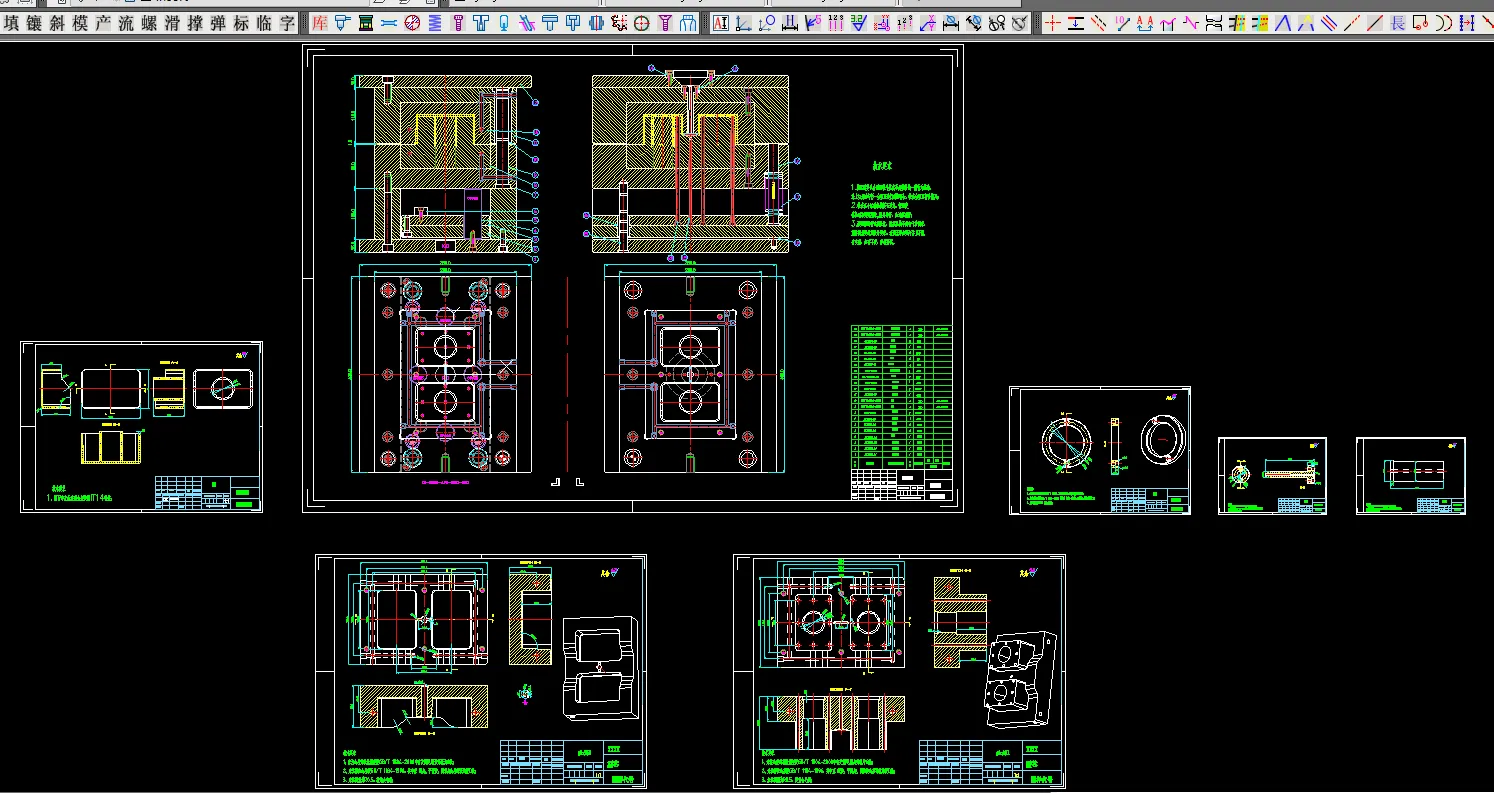
Task: Select the rectangle with red corner circles icon
Action: tap(1420, 23)
